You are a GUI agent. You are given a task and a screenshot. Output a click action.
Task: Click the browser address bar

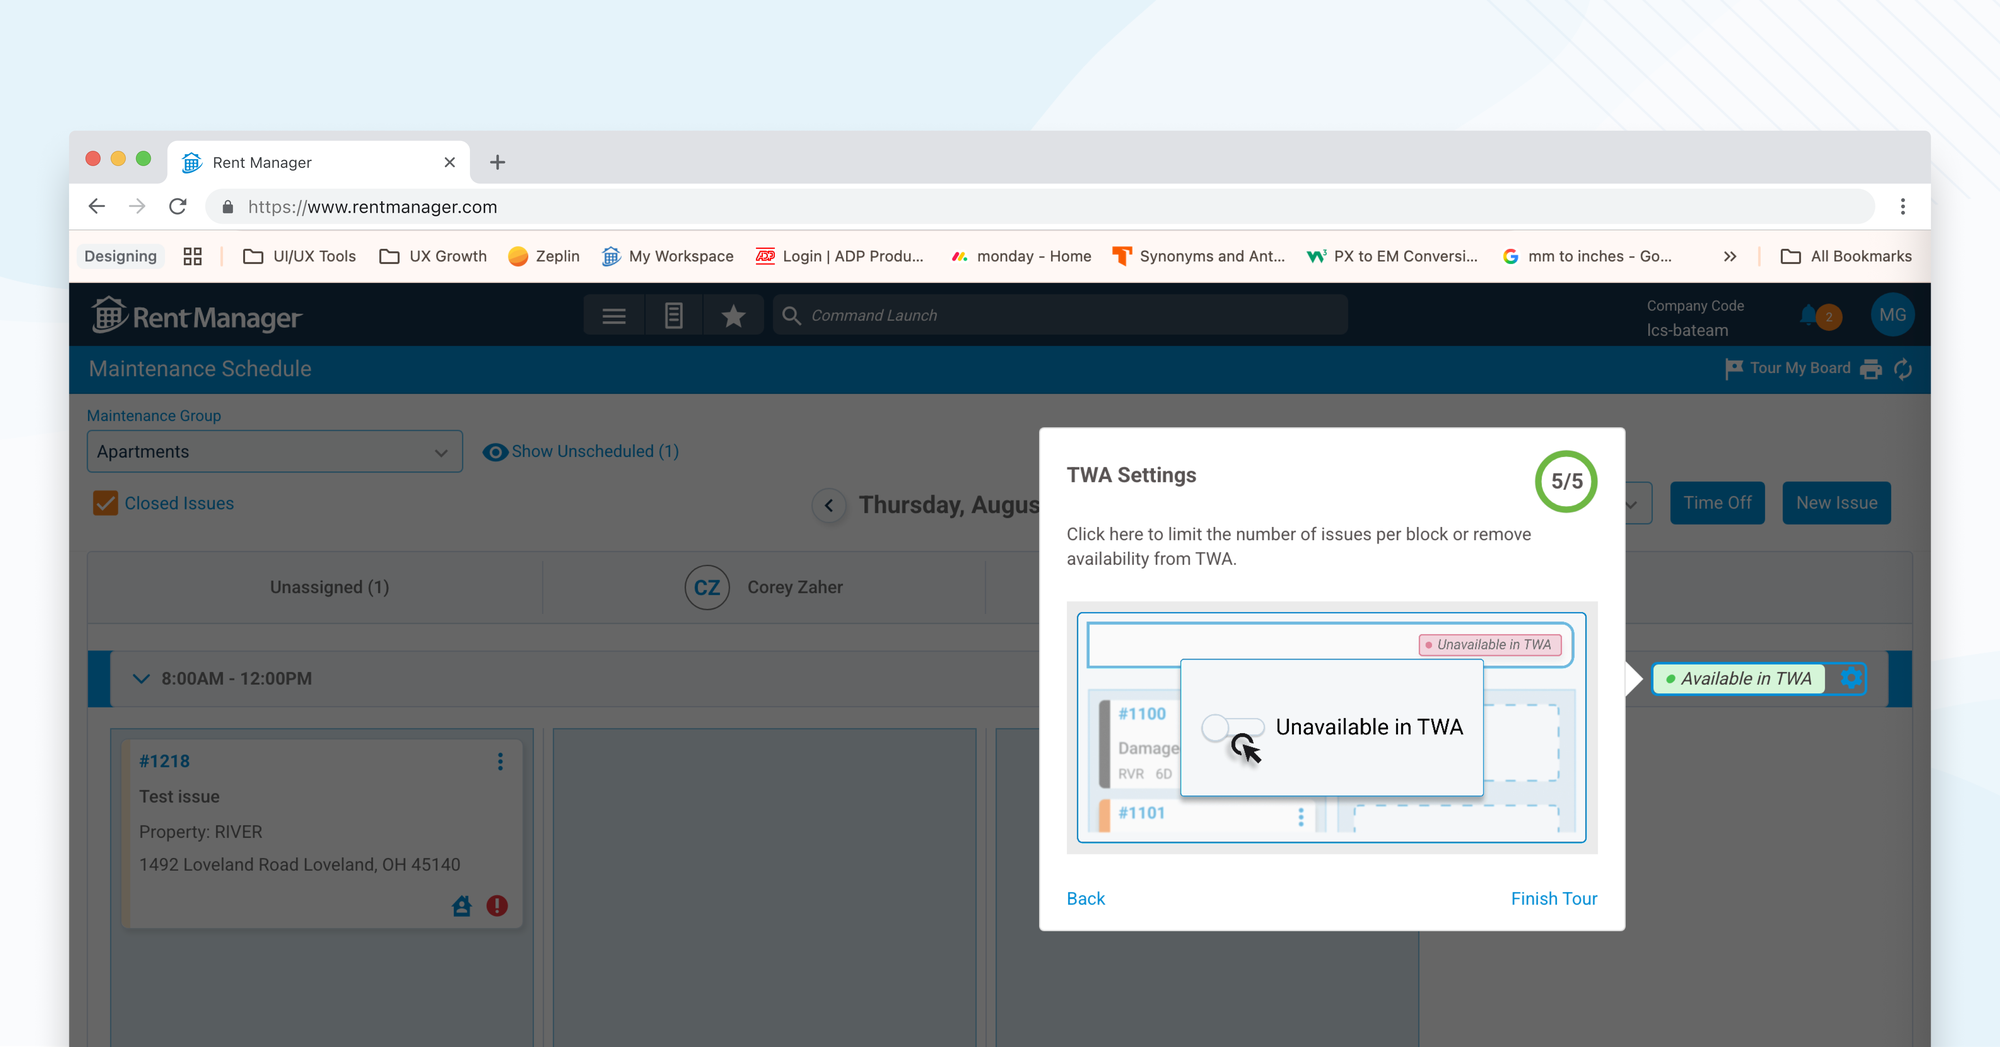pos(1040,206)
